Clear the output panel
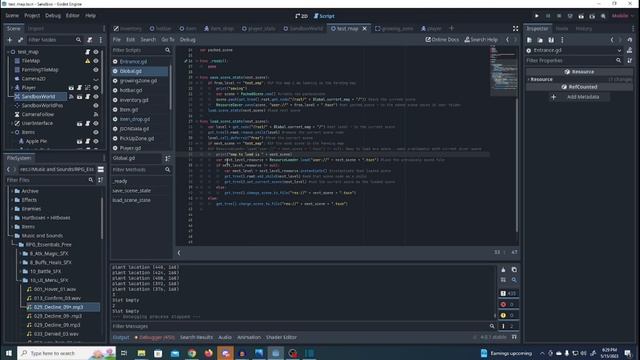 pyautogui.click(x=503, y=270)
